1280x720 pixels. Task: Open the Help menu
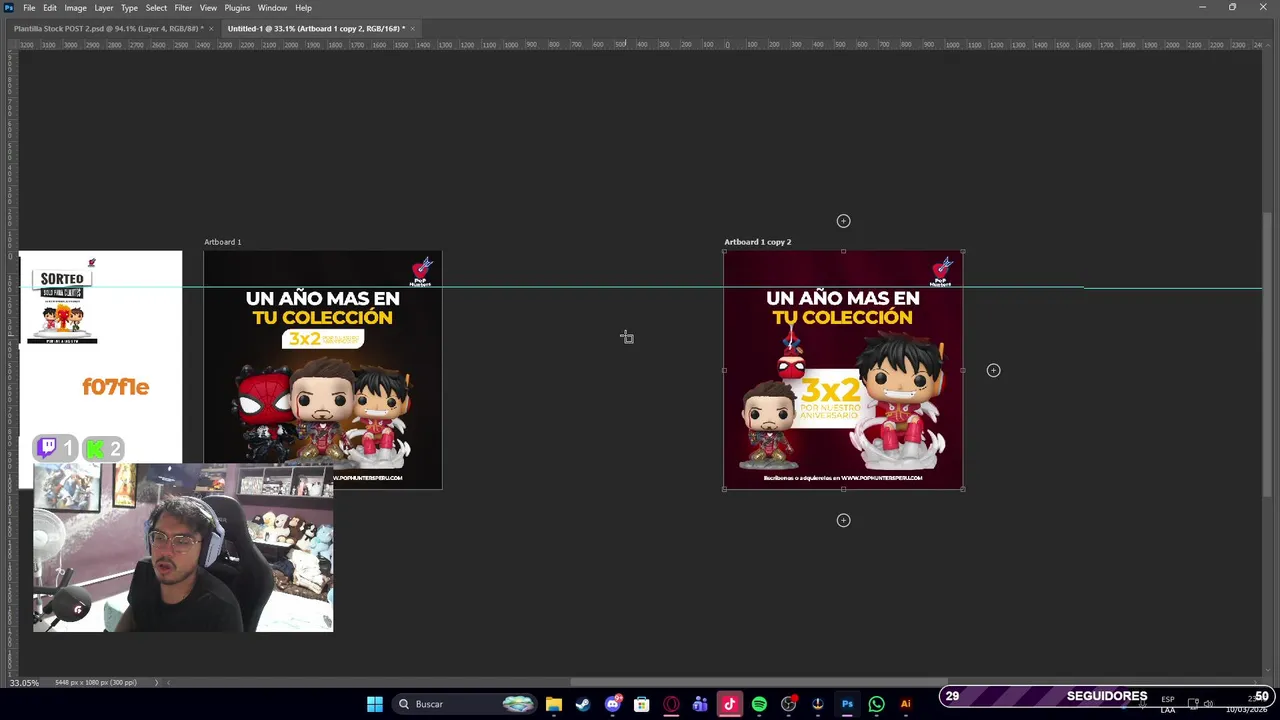tap(303, 8)
